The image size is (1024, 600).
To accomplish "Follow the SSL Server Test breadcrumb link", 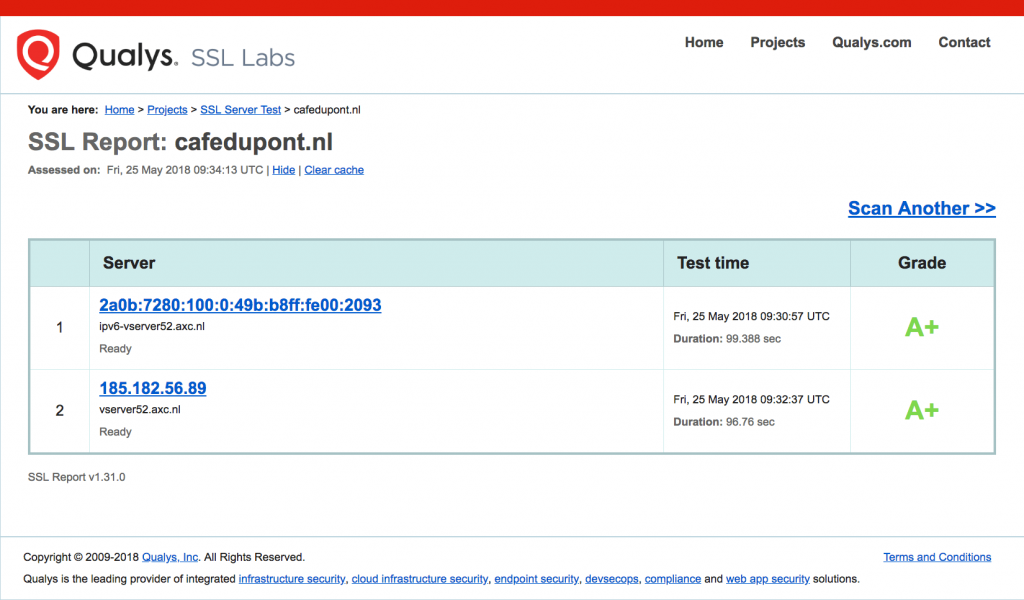I will tap(240, 110).
